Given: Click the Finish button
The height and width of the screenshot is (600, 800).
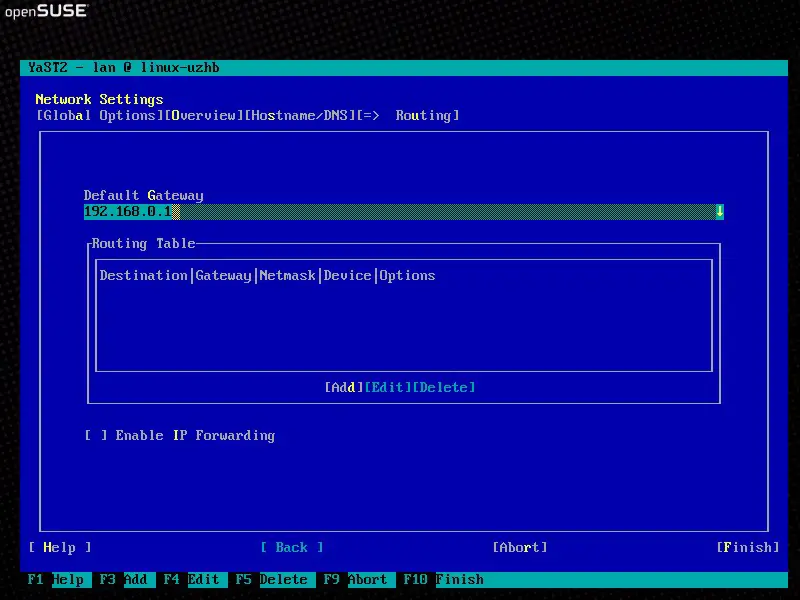Looking at the screenshot, I should (747, 548).
